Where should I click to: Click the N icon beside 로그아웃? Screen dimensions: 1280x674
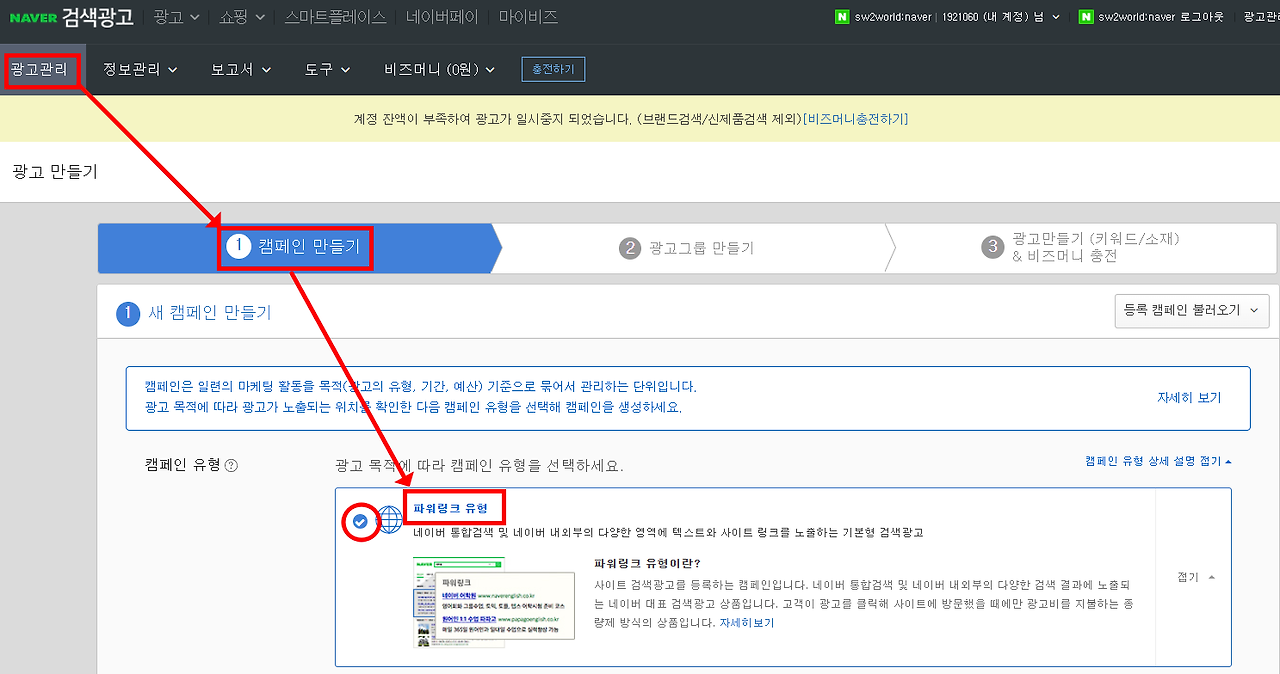(1087, 17)
